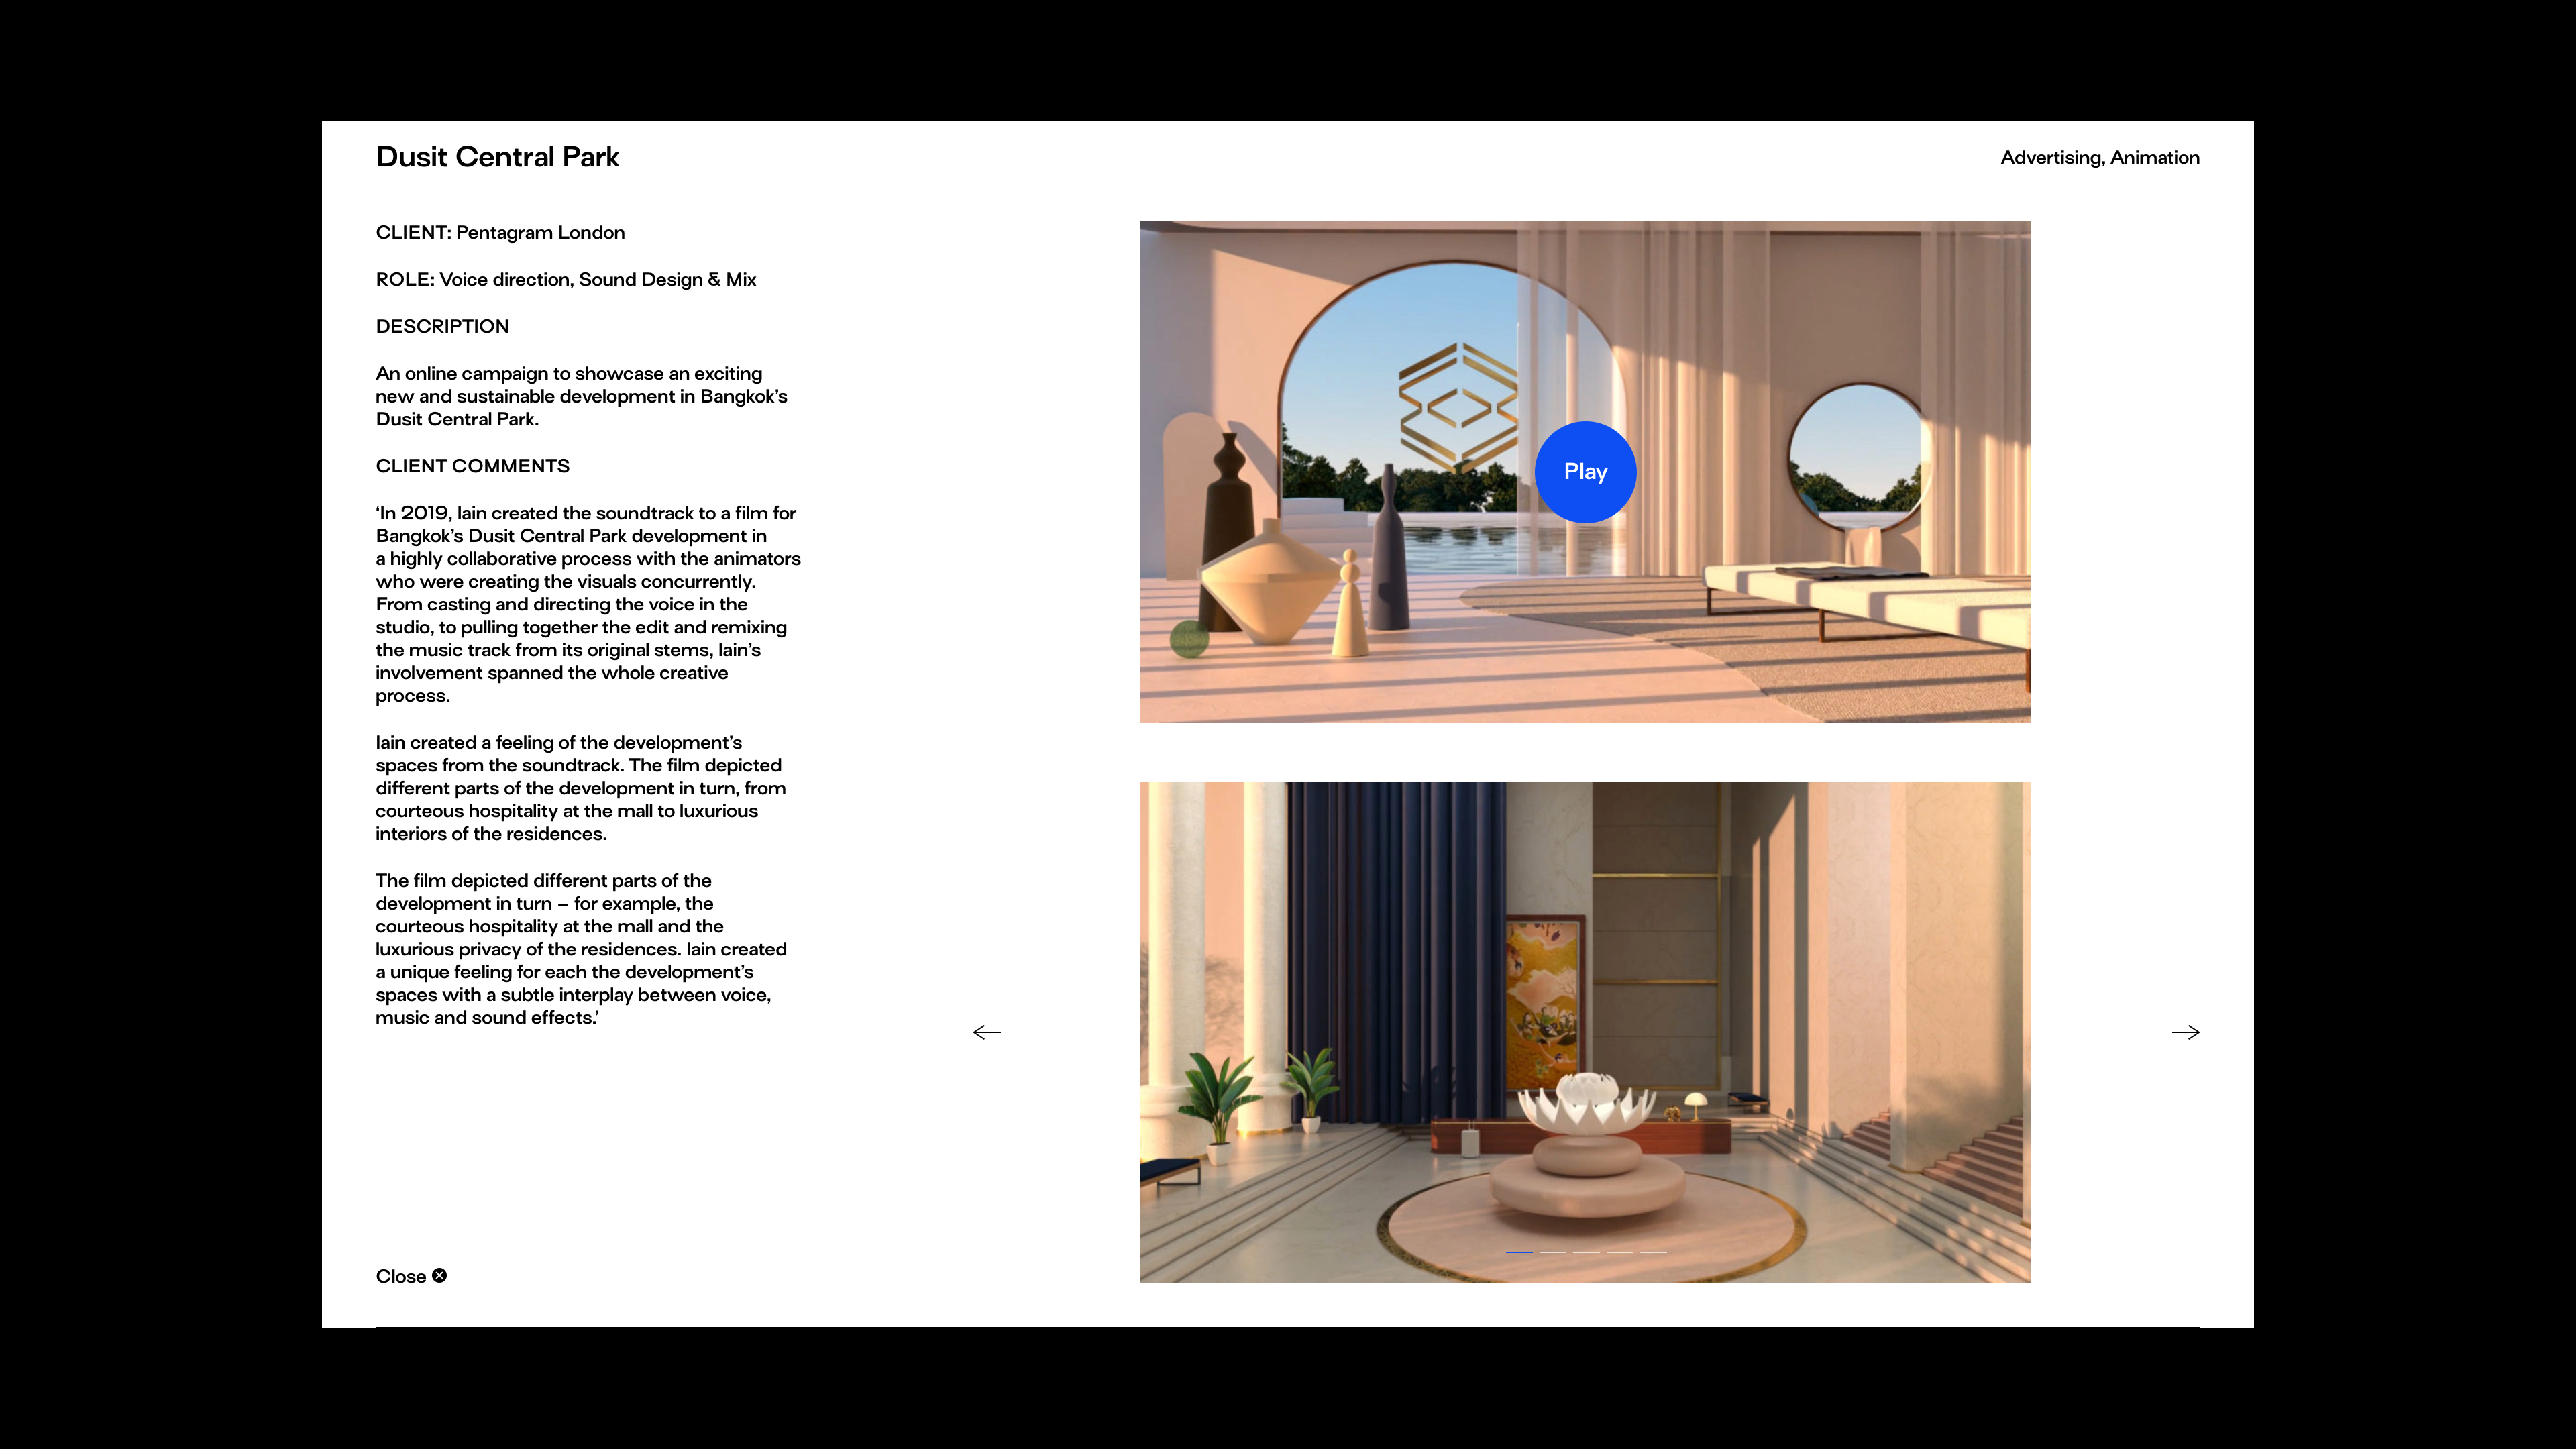Click the paragraph starting 'The film depicted different parts of the'
Screen dimensions: 2576x1449
tap(581, 949)
